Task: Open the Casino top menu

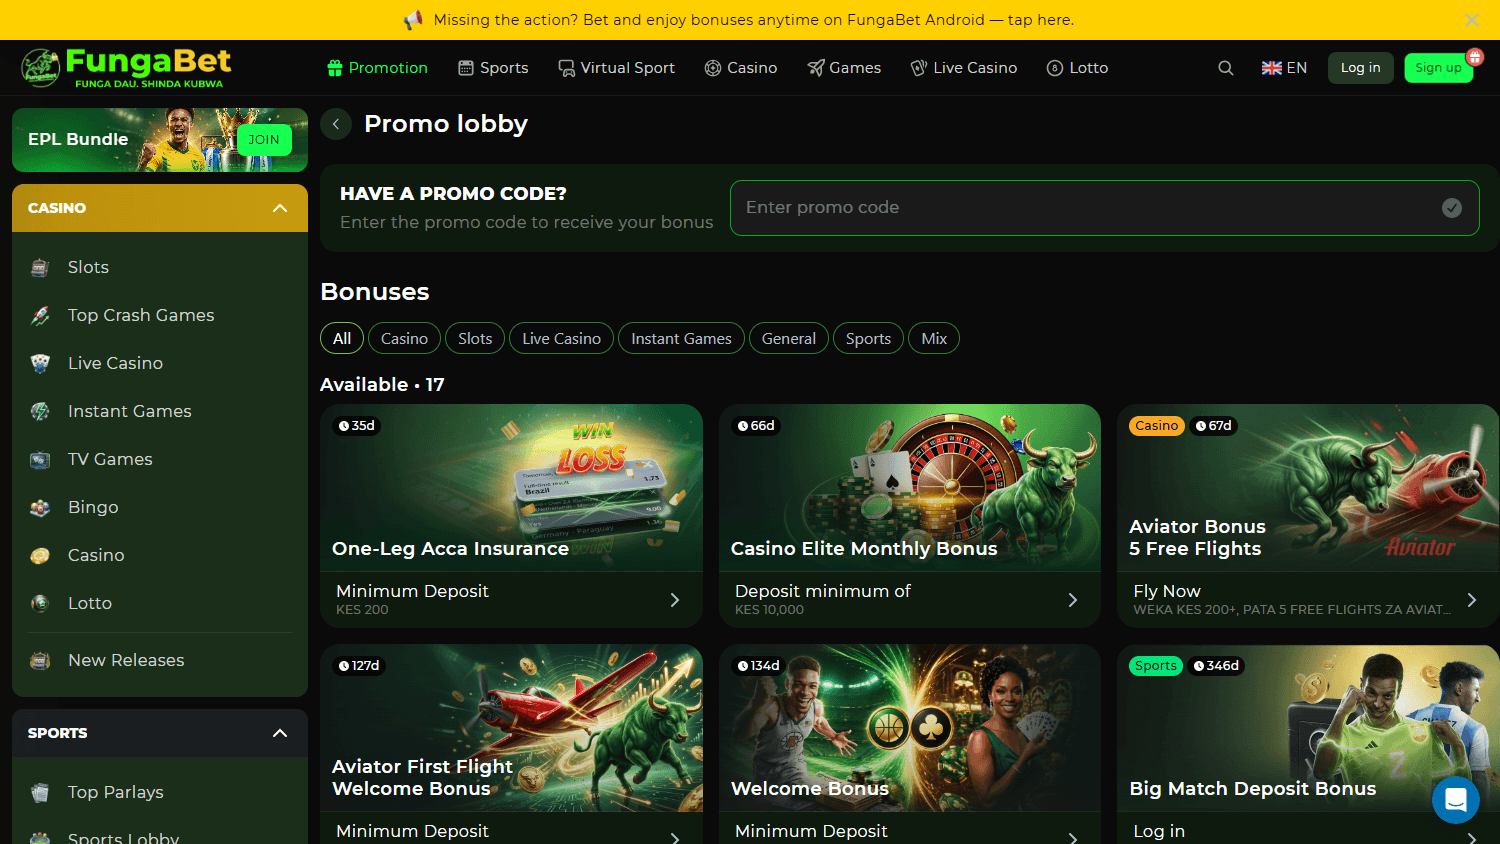Action: [741, 68]
